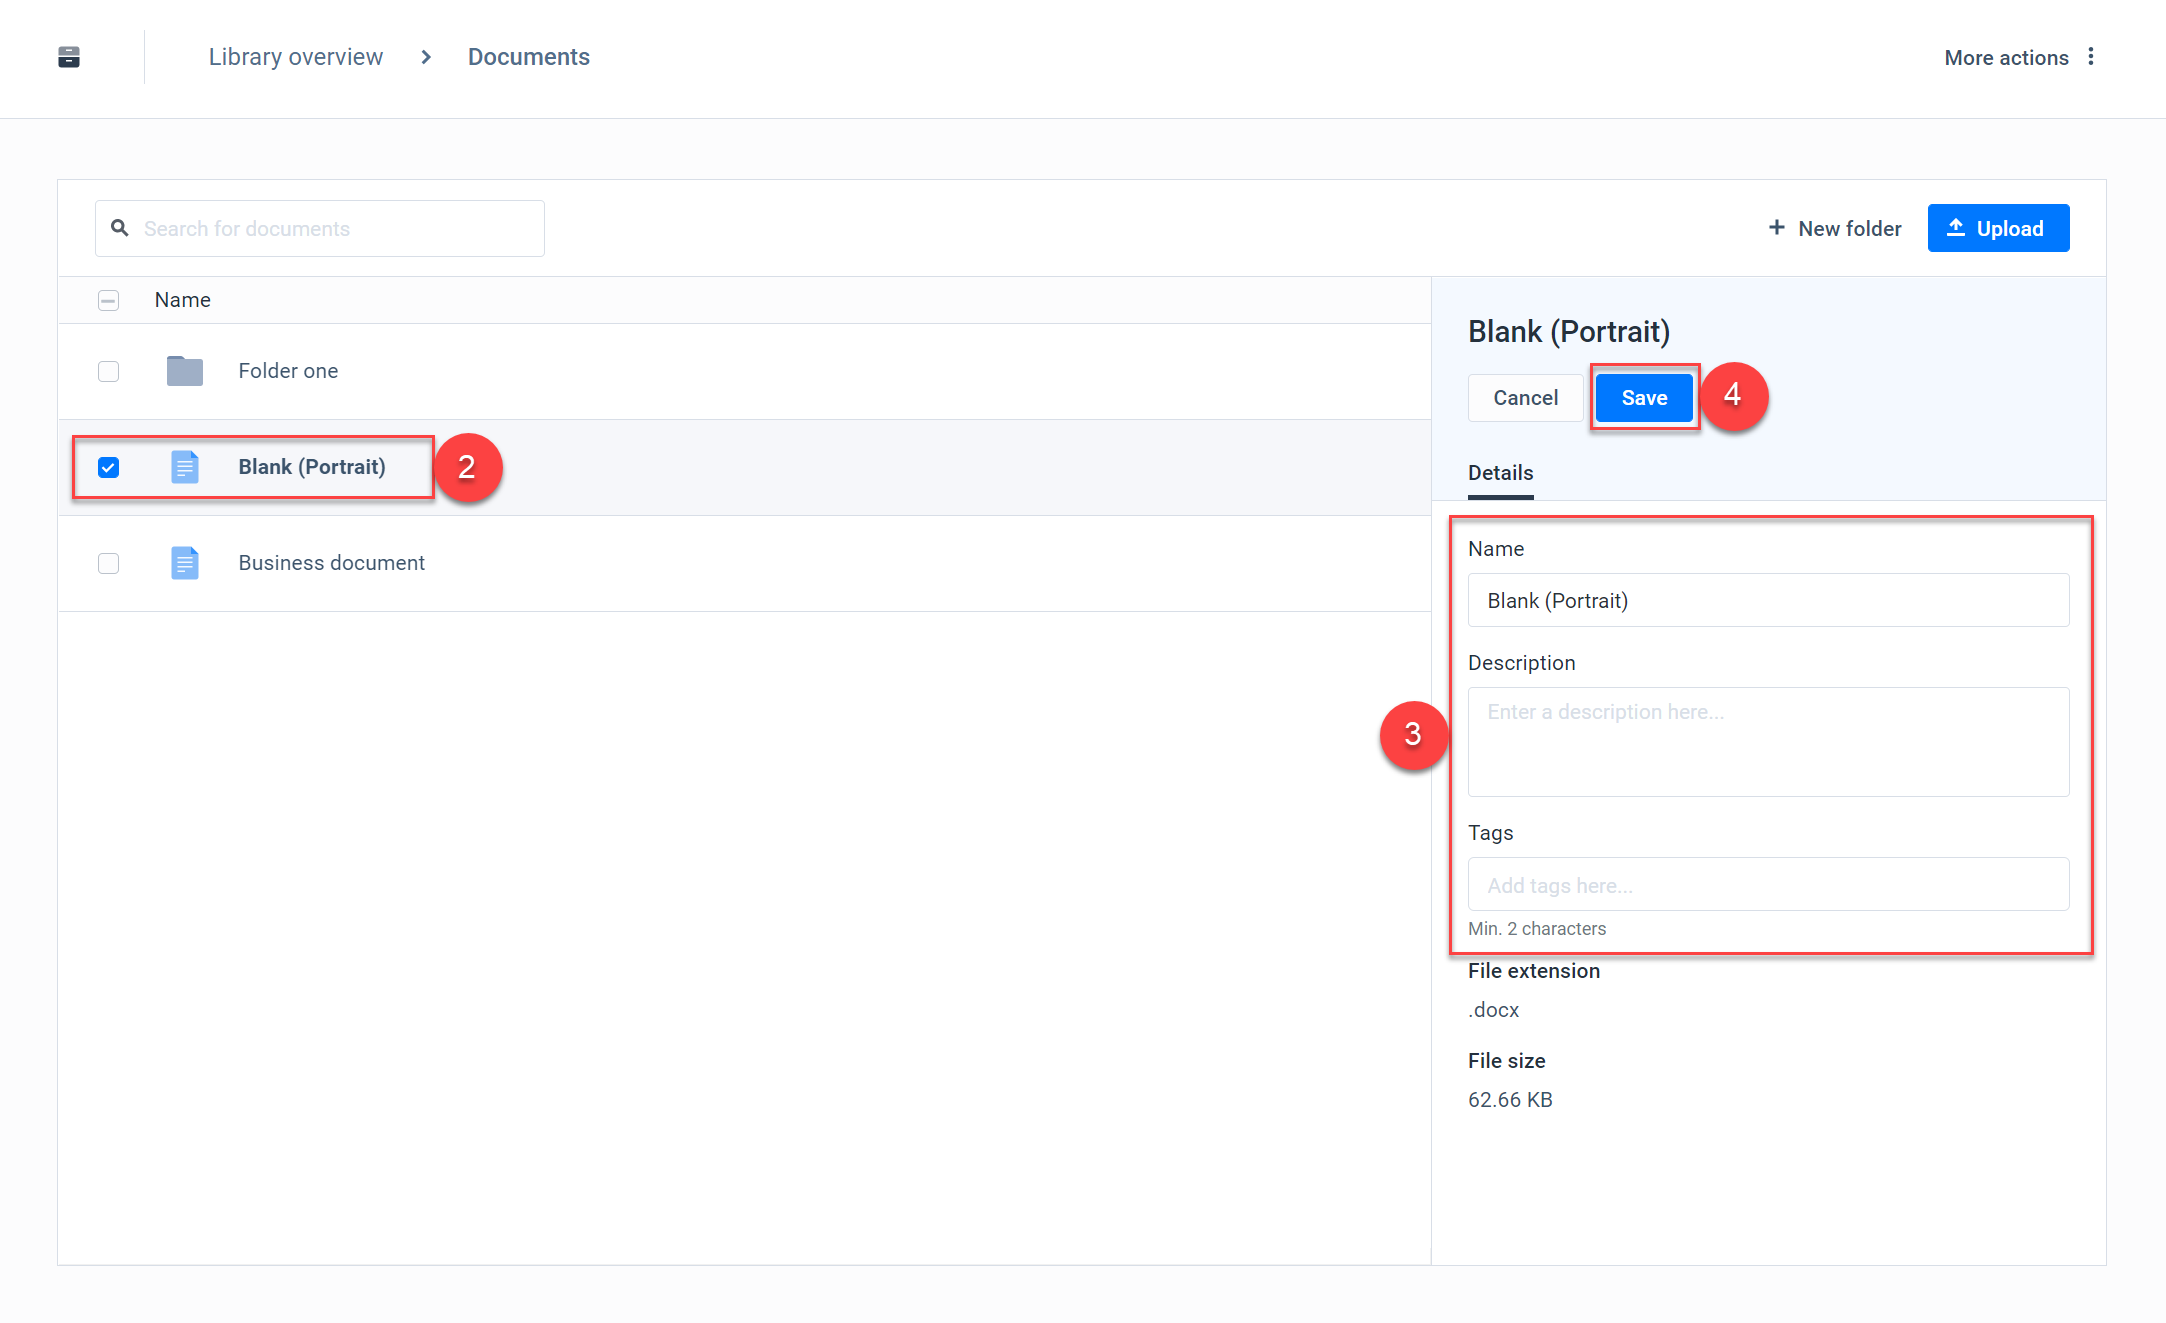Click the plus icon next to New folder
2166x1323 pixels.
[x=1776, y=228]
